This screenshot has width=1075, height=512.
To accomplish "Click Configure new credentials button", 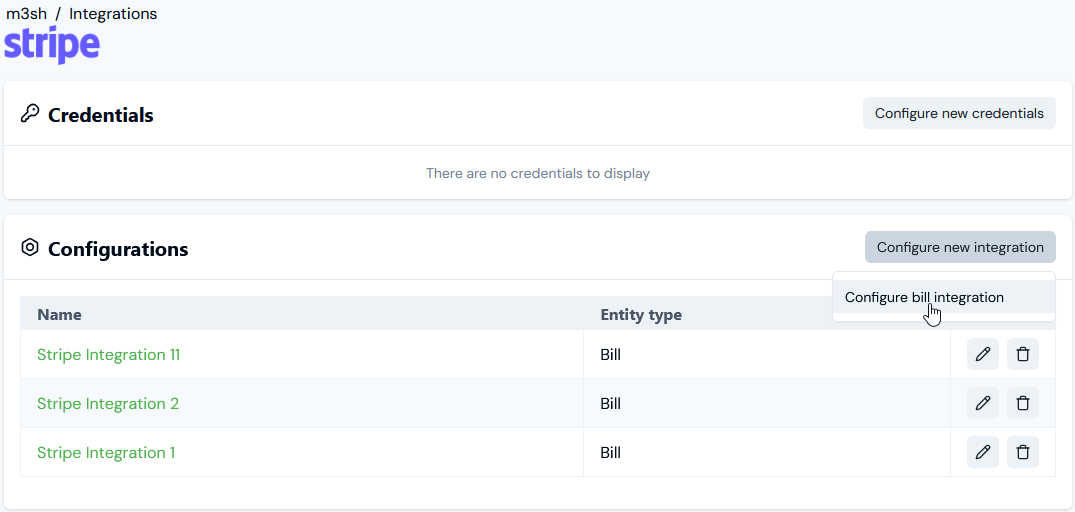I will (x=959, y=113).
